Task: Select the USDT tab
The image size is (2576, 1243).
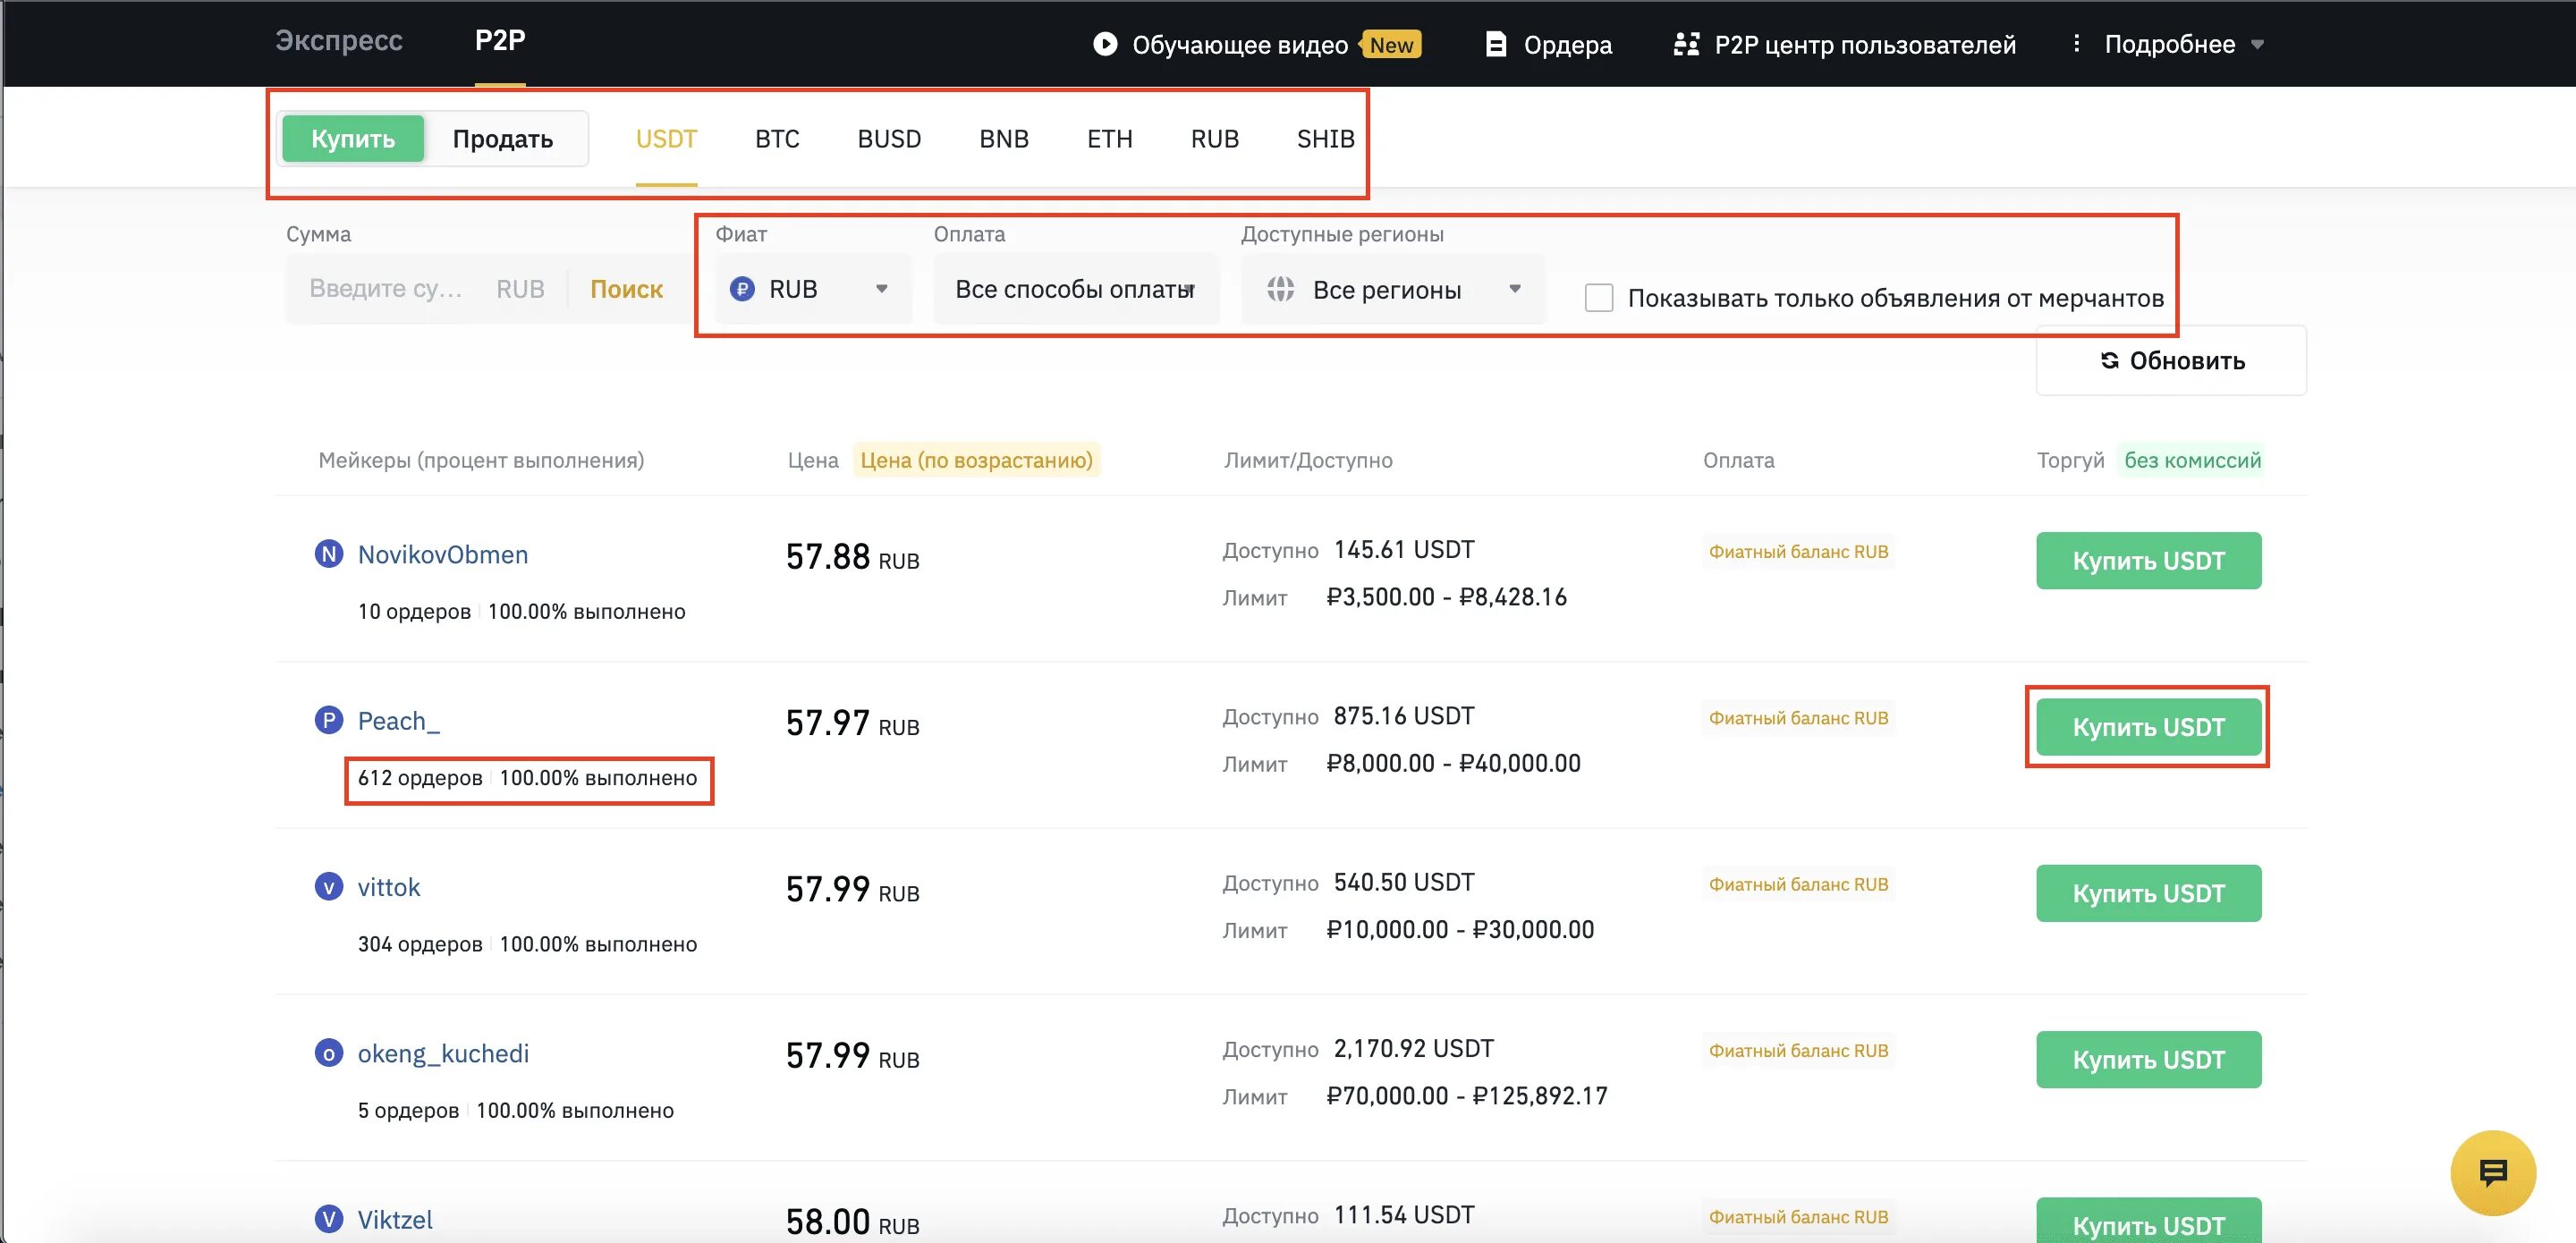Action: click(666, 138)
